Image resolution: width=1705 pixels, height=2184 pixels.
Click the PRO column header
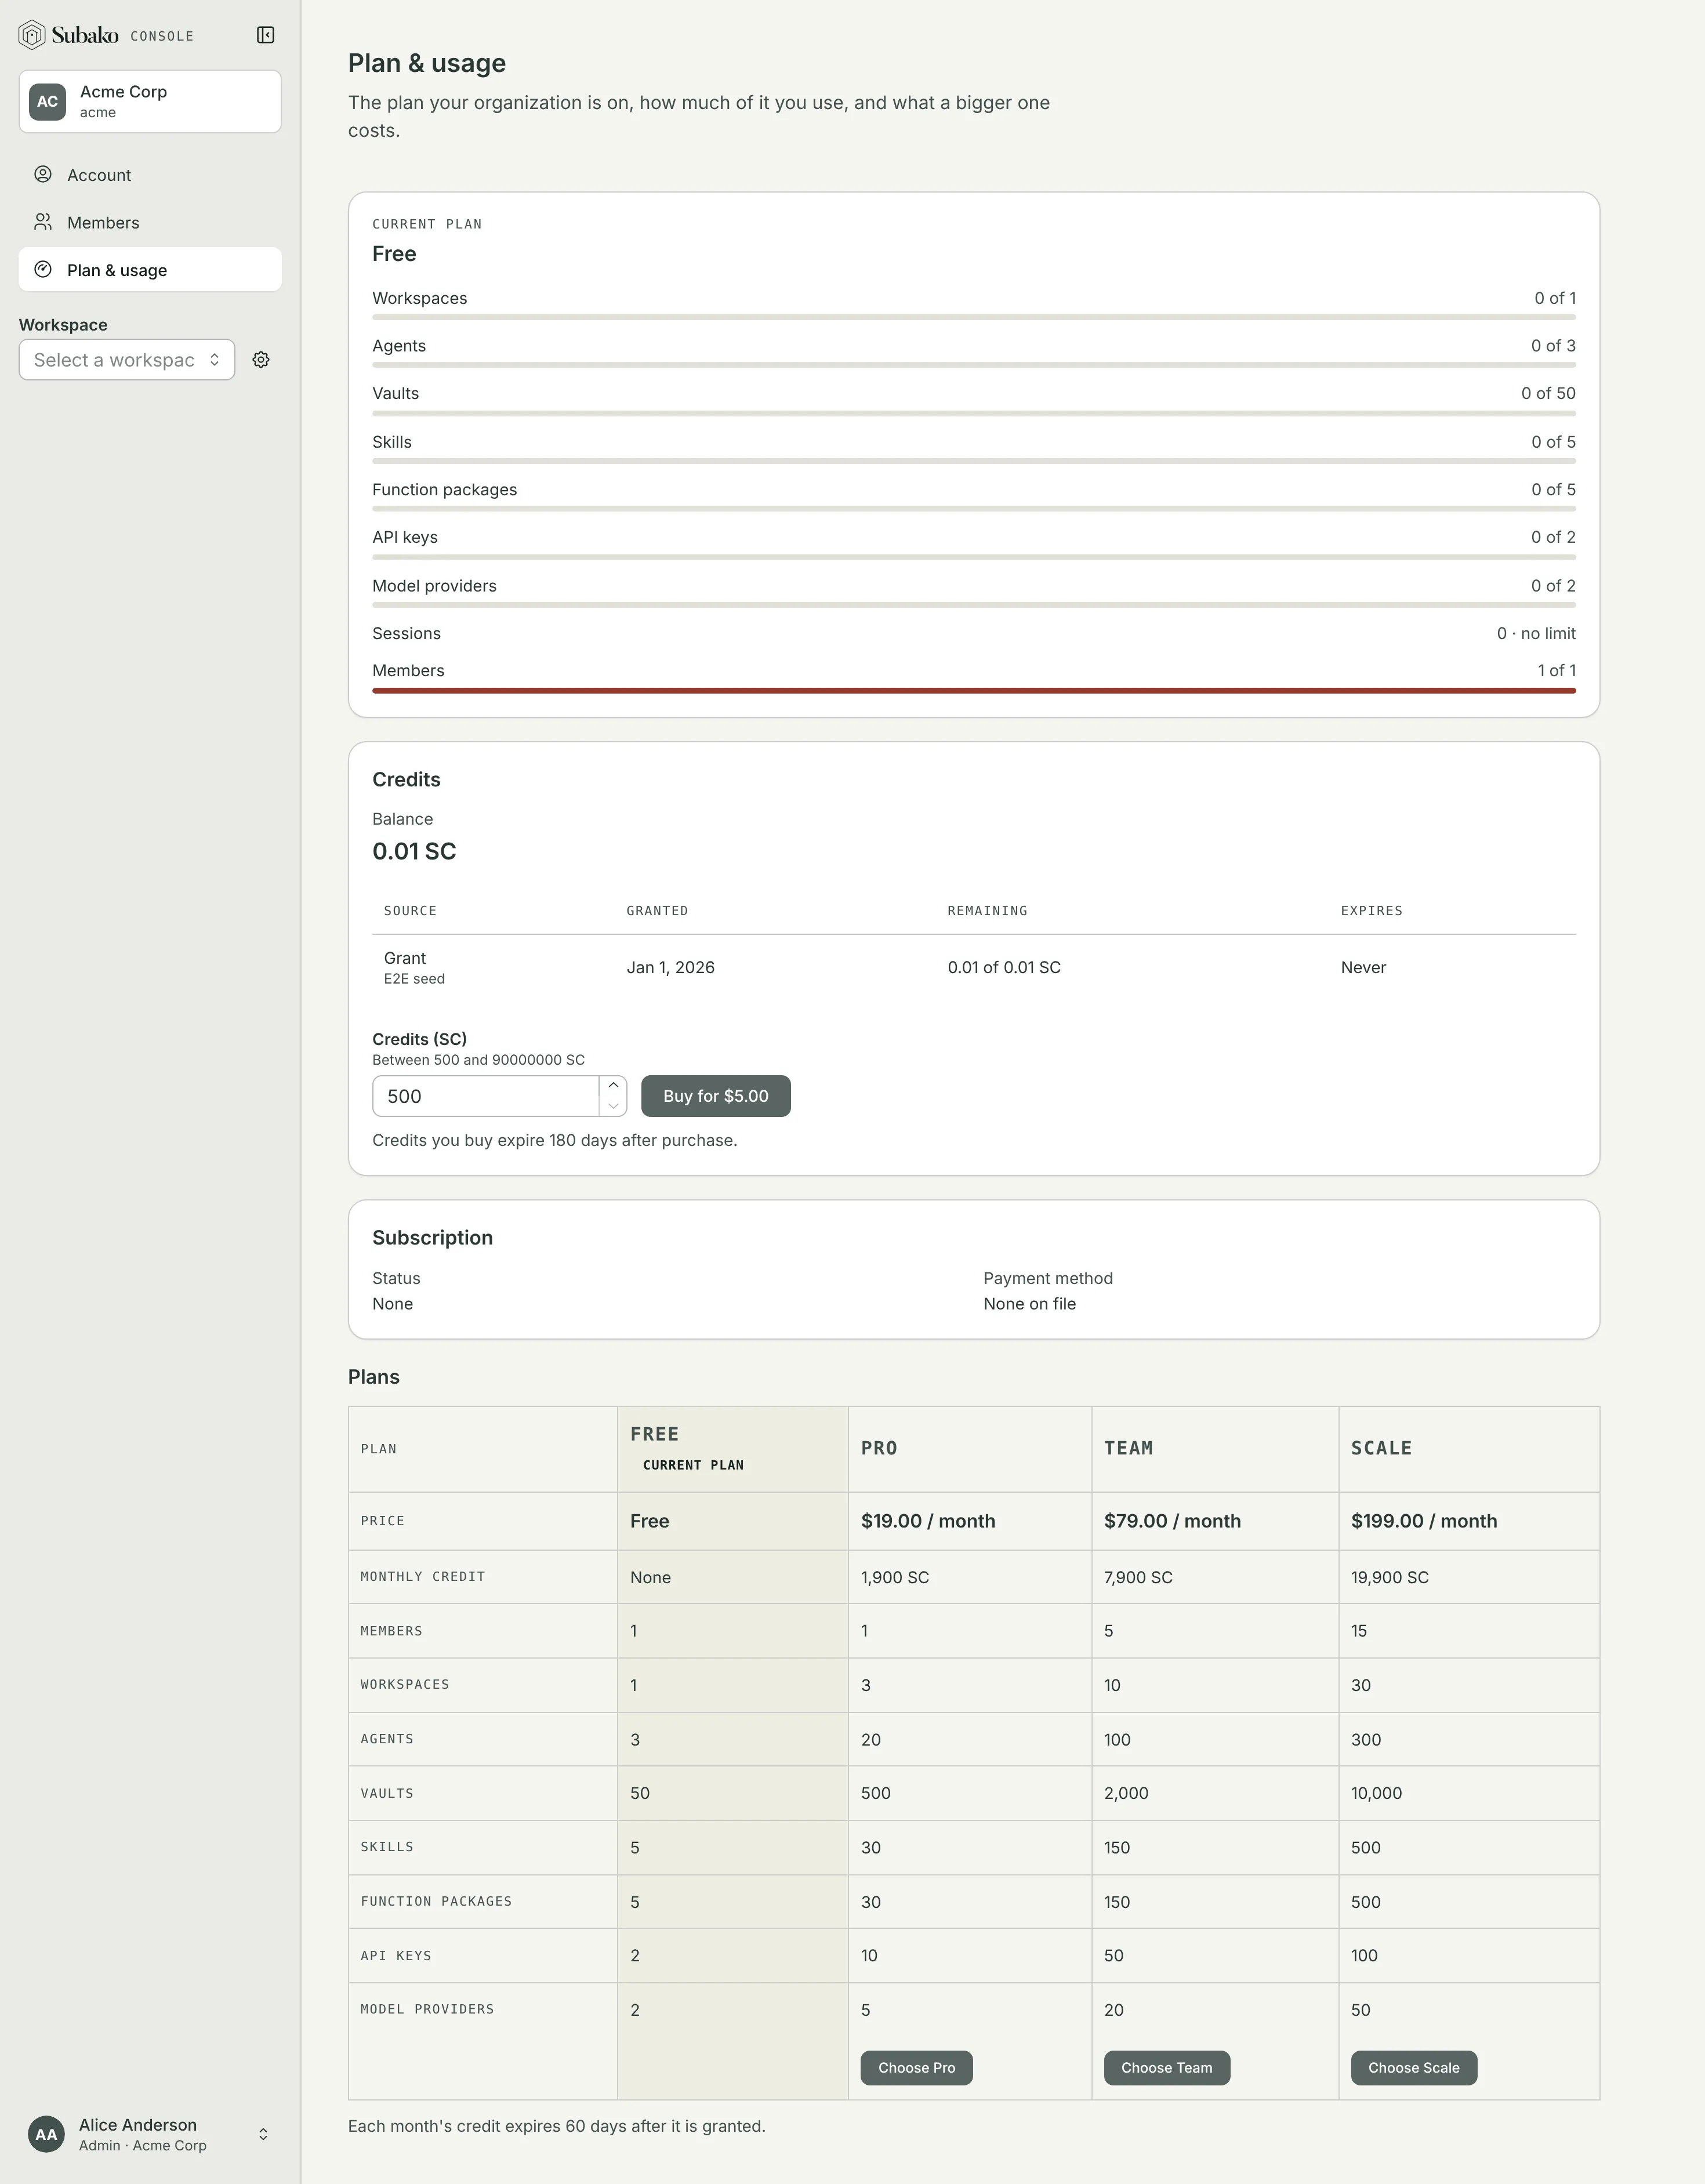(879, 1448)
